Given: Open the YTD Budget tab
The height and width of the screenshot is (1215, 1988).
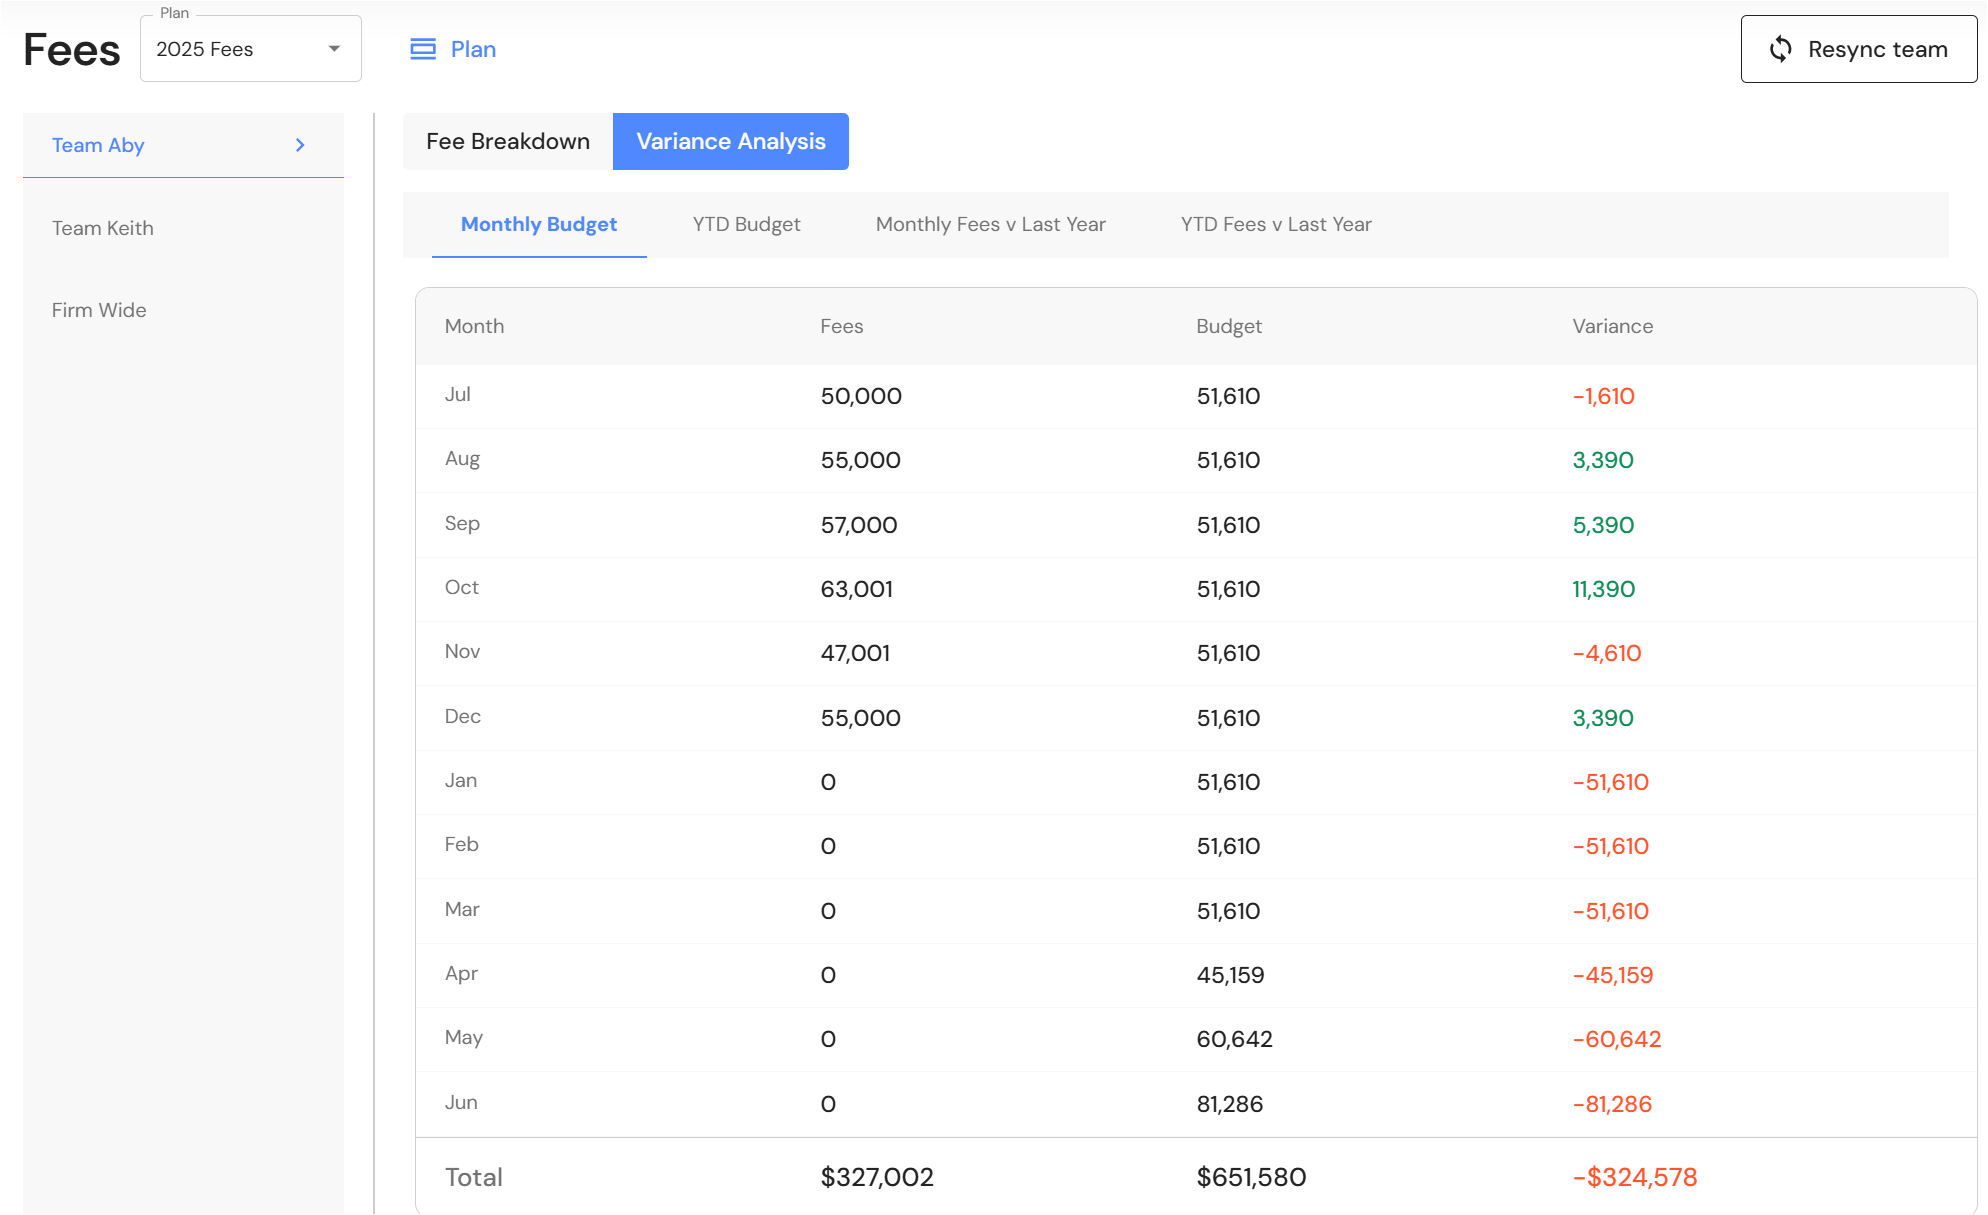Looking at the screenshot, I should pyautogui.click(x=746, y=224).
